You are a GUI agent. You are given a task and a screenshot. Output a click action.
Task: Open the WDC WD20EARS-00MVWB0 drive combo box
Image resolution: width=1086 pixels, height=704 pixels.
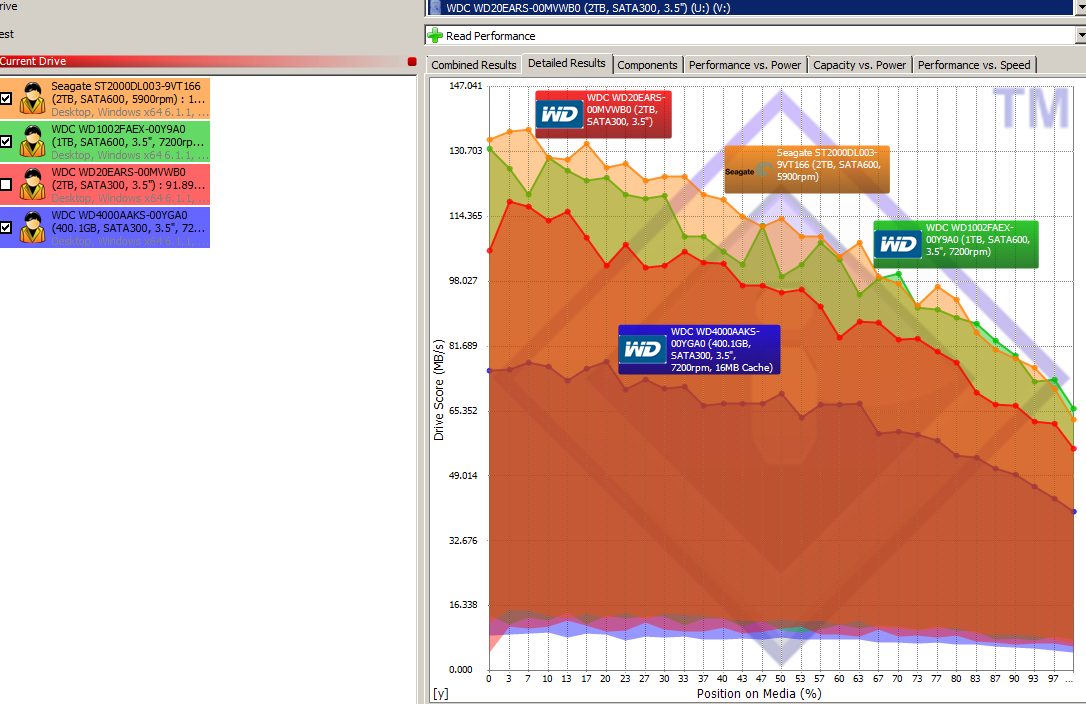pos(755,8)
